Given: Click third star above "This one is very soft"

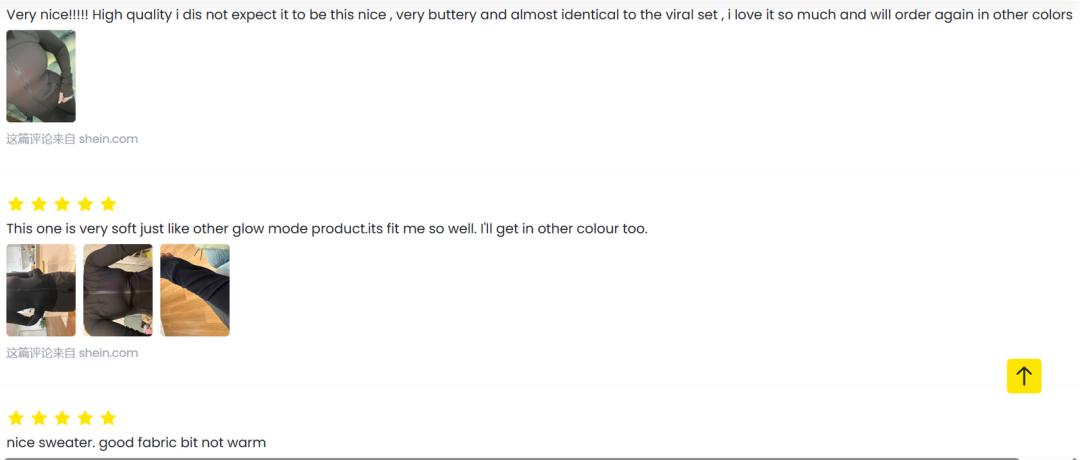Looking at the screenshot, I should [x=62, y=204].
